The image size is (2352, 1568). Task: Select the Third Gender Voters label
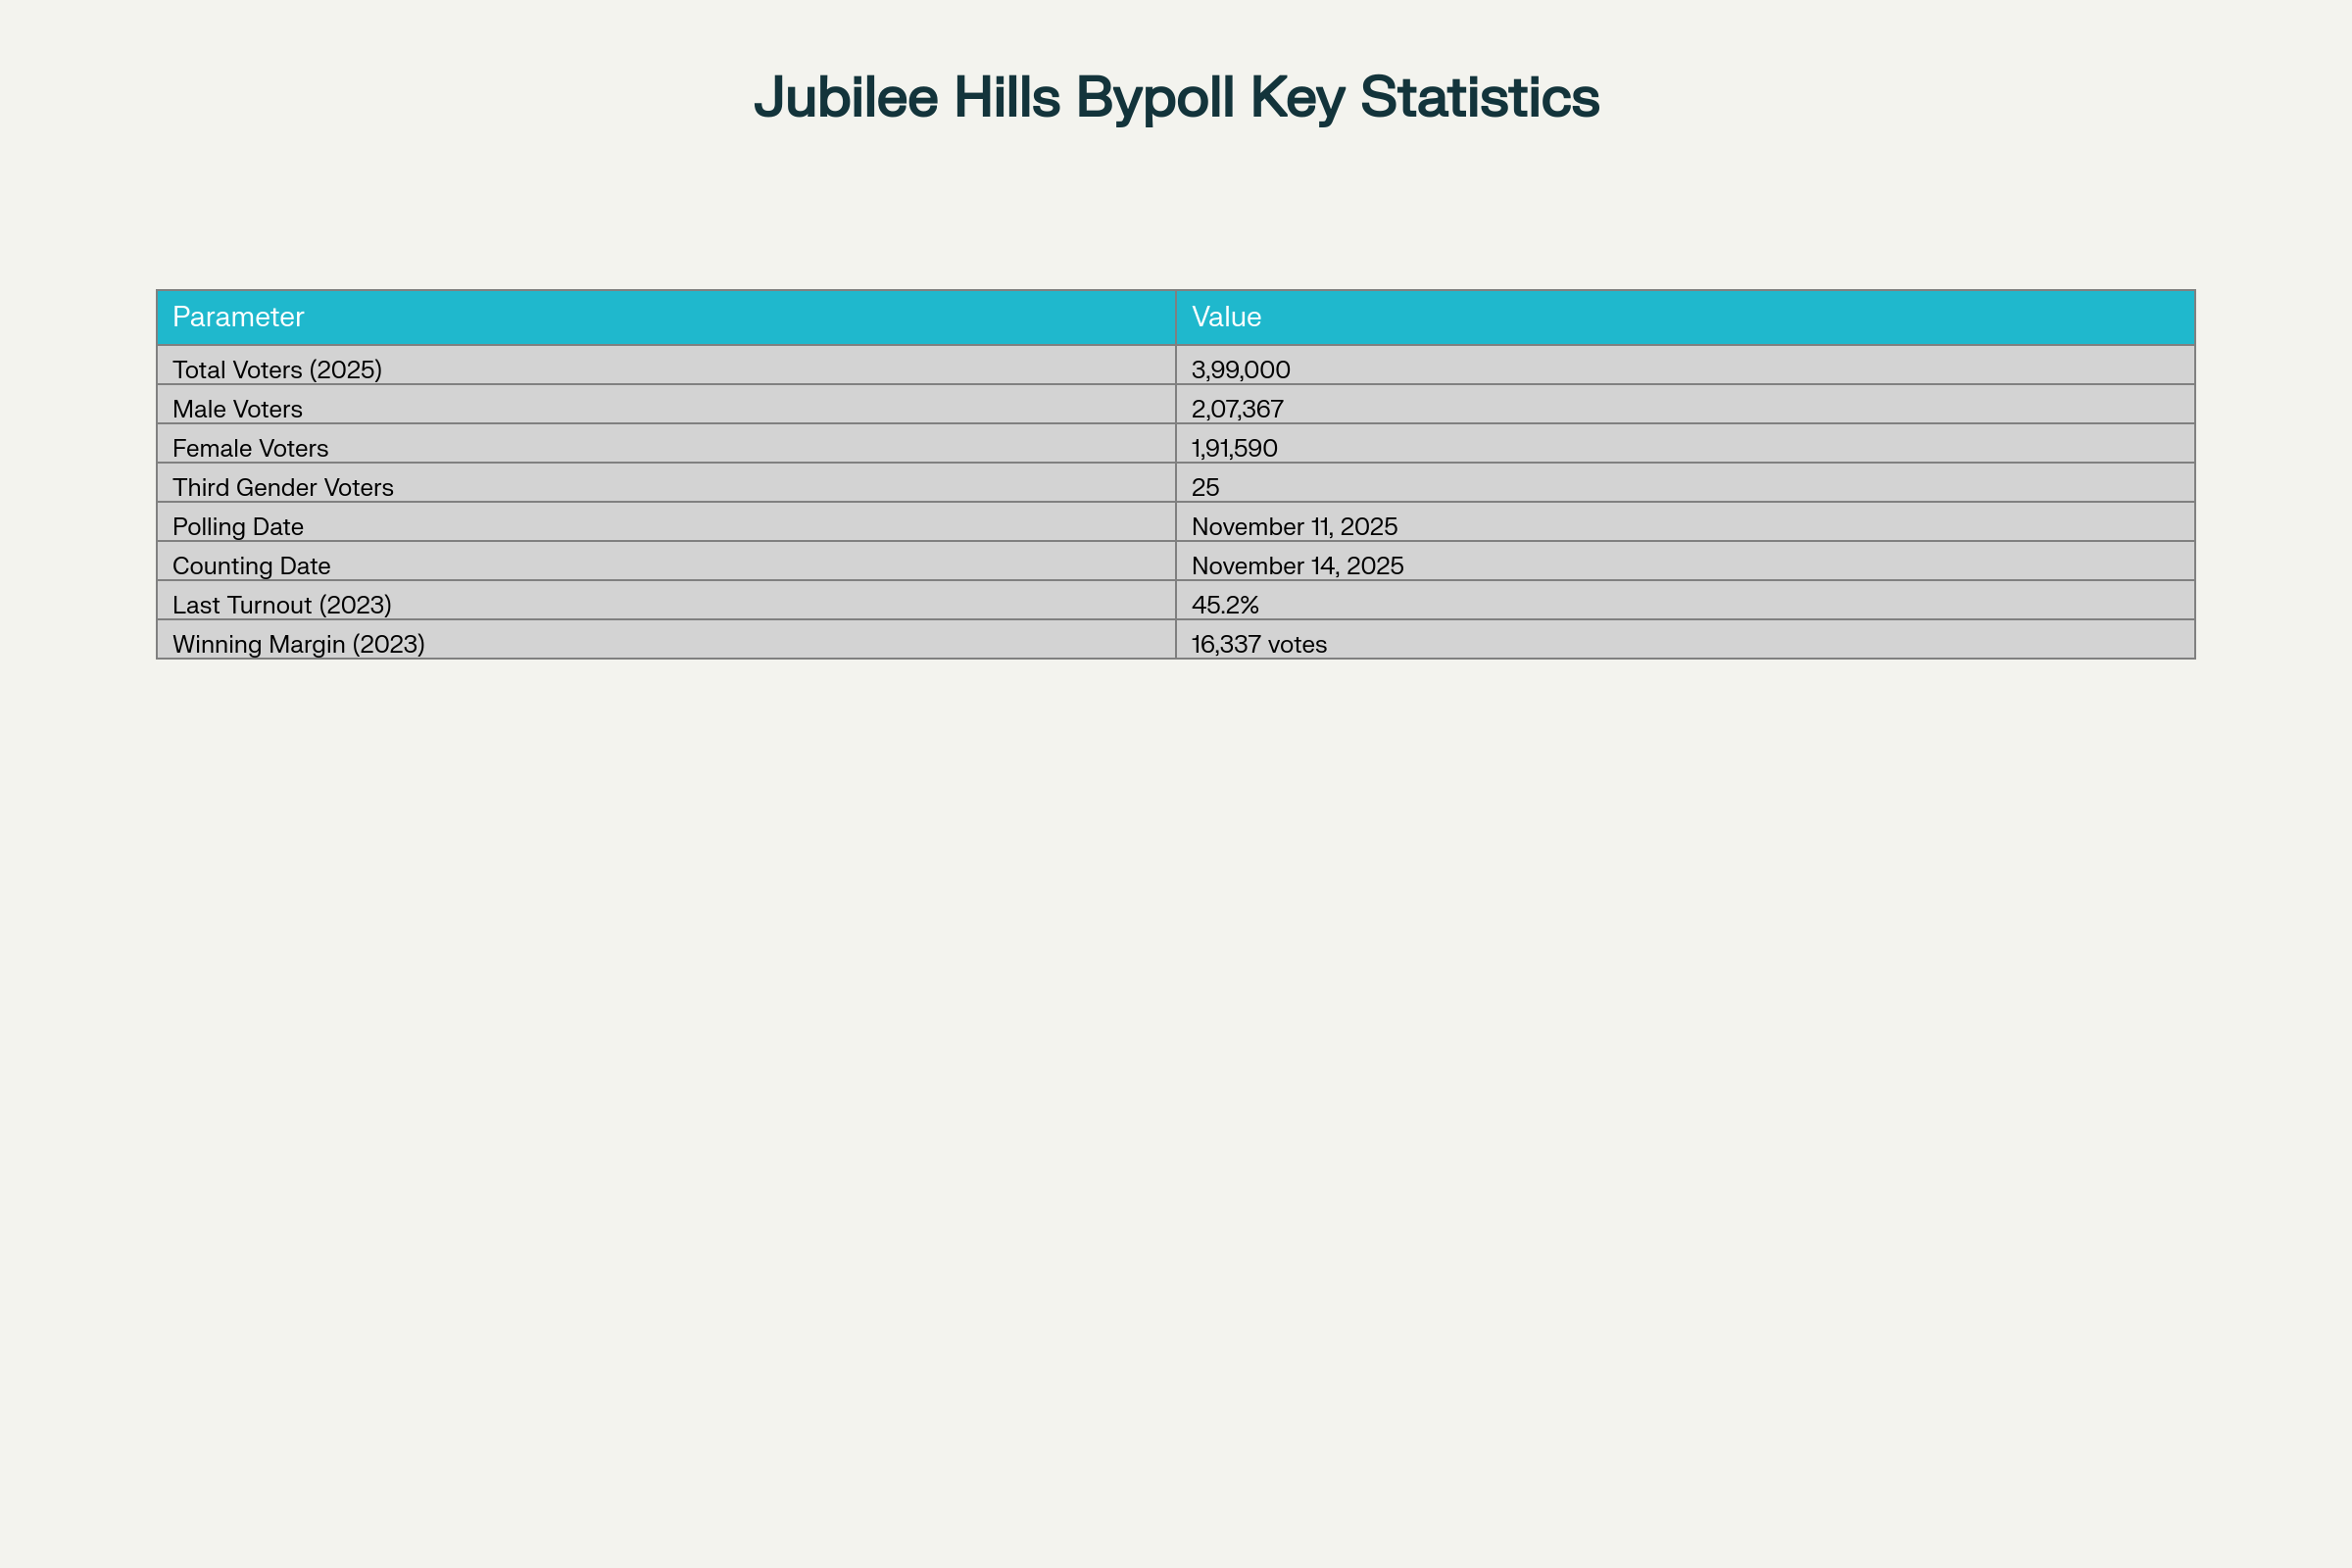pos(283,486)
